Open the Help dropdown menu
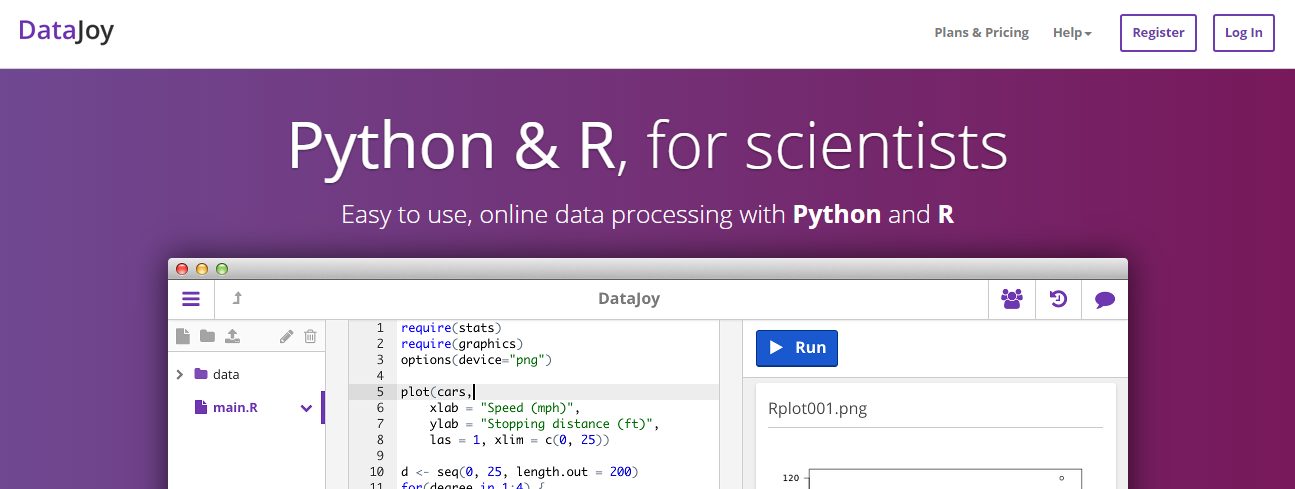The height and width of the screenshot is (489, 1295). pyautogui.click(x=1071, y=33)
